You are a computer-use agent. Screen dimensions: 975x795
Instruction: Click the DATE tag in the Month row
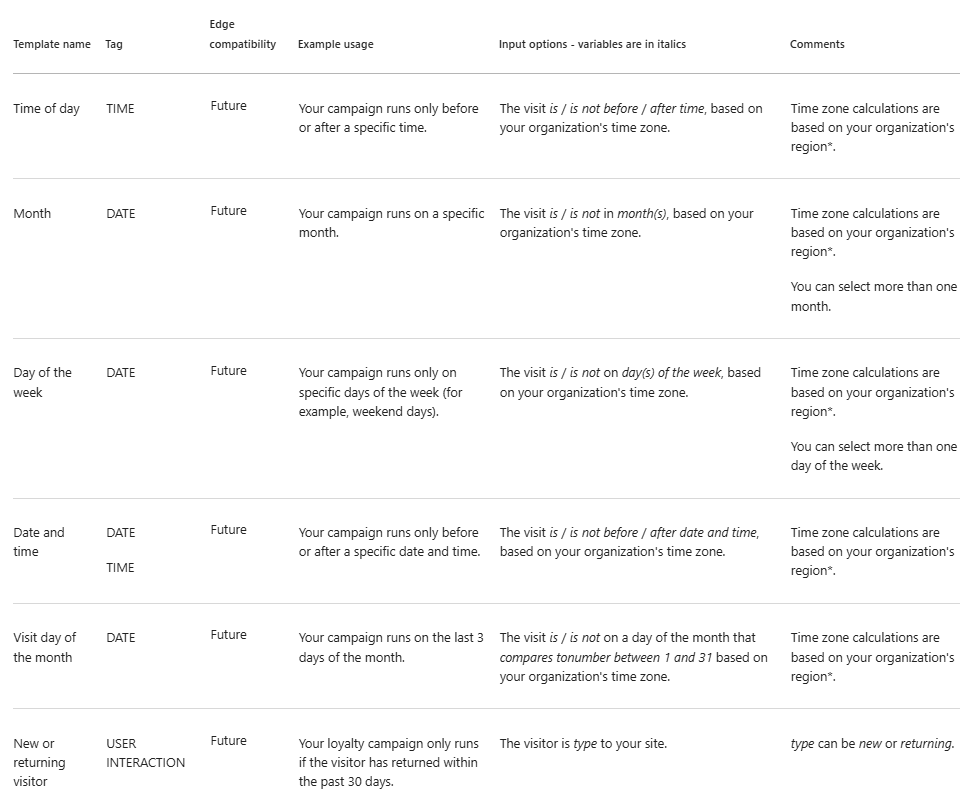tap(120, 214)
